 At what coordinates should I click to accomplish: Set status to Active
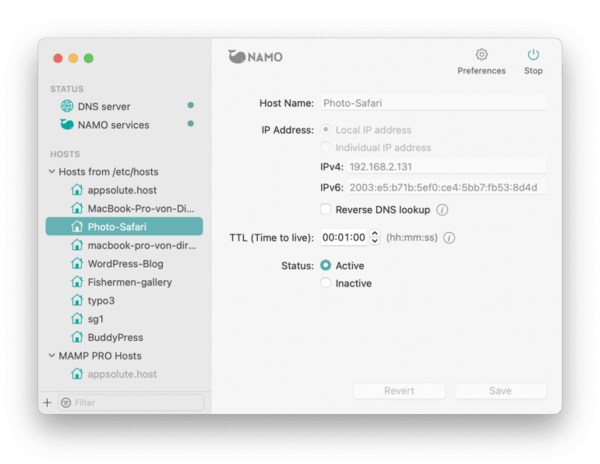pos(326,265)
